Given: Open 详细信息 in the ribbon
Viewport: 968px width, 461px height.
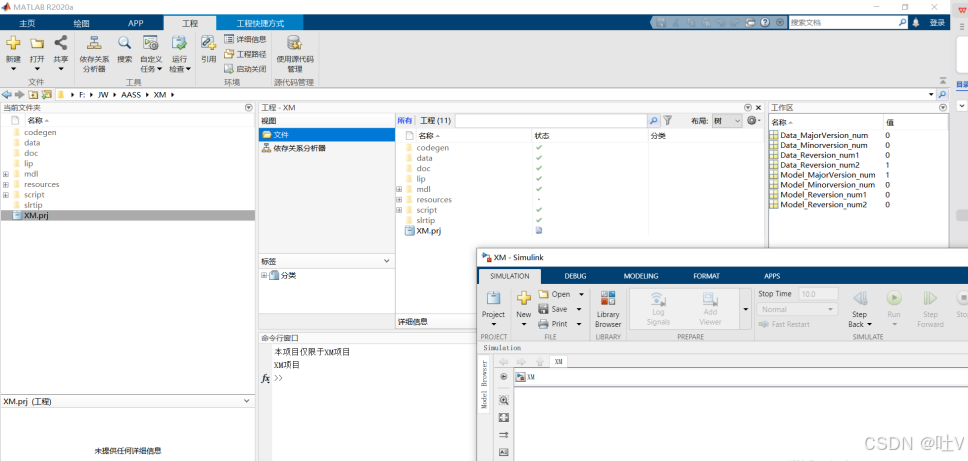Looking at the screenshot, I should [x=245, y=39].
